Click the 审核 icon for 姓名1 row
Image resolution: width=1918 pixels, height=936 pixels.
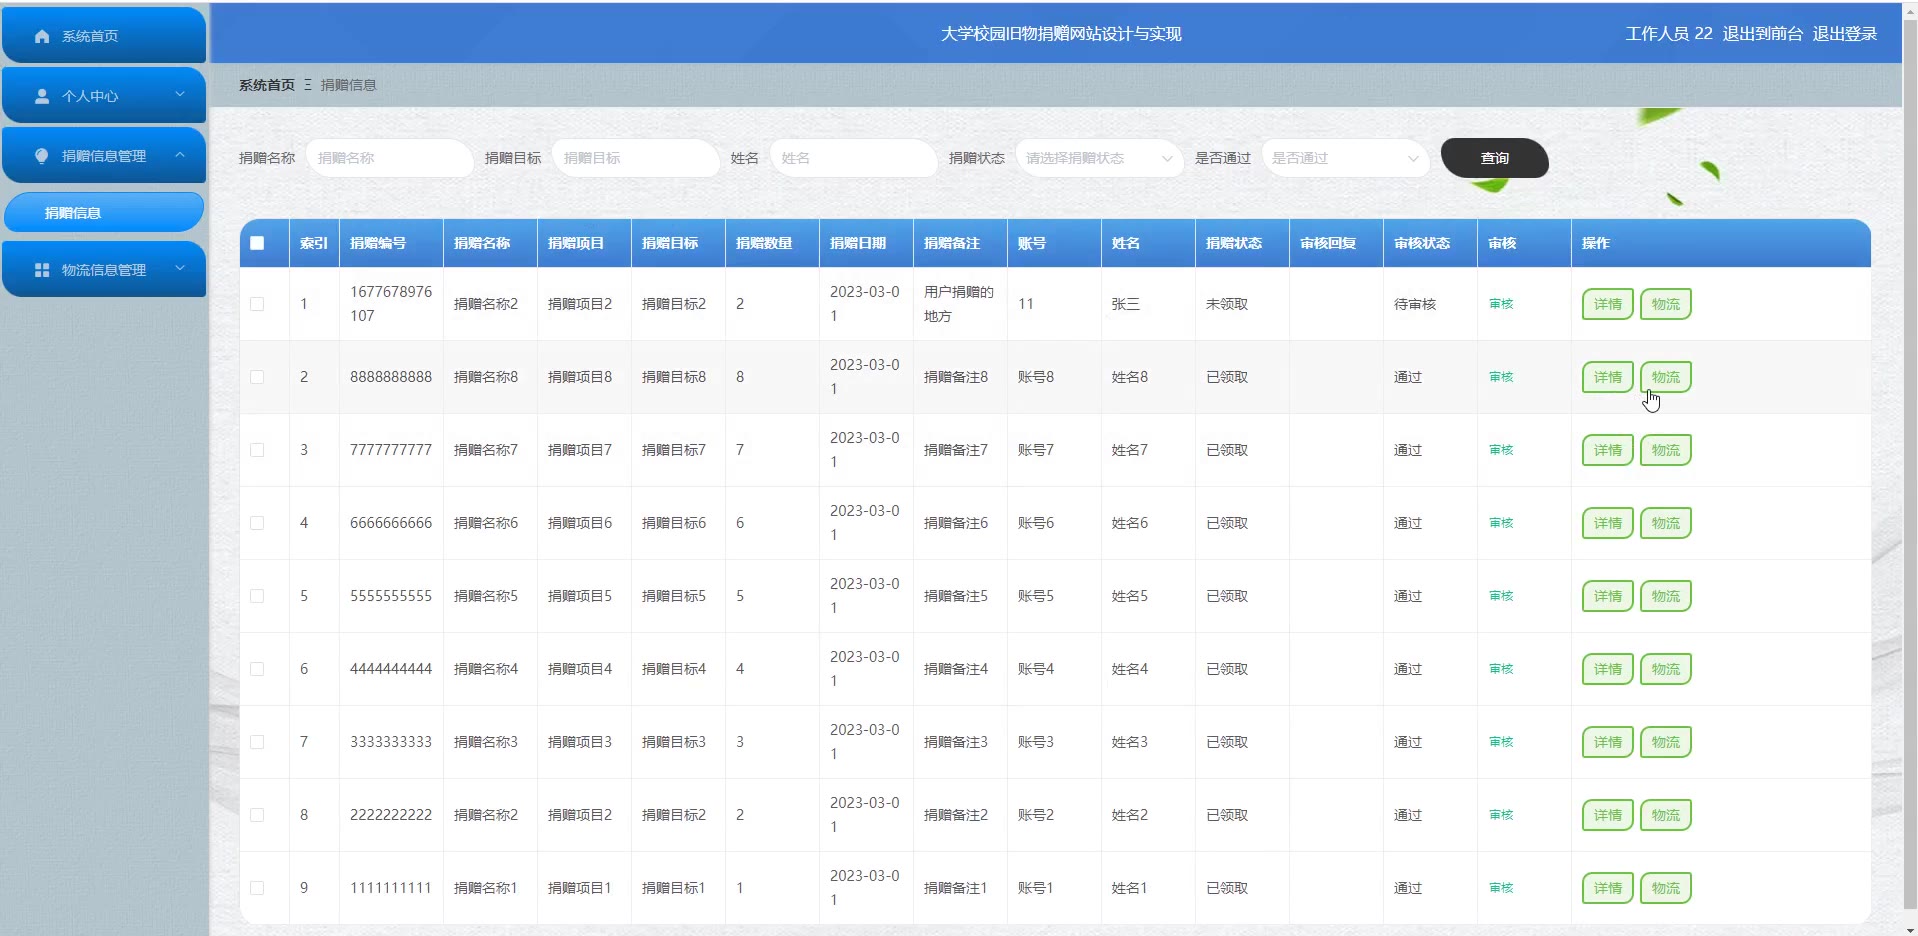tap(1501, 888)
